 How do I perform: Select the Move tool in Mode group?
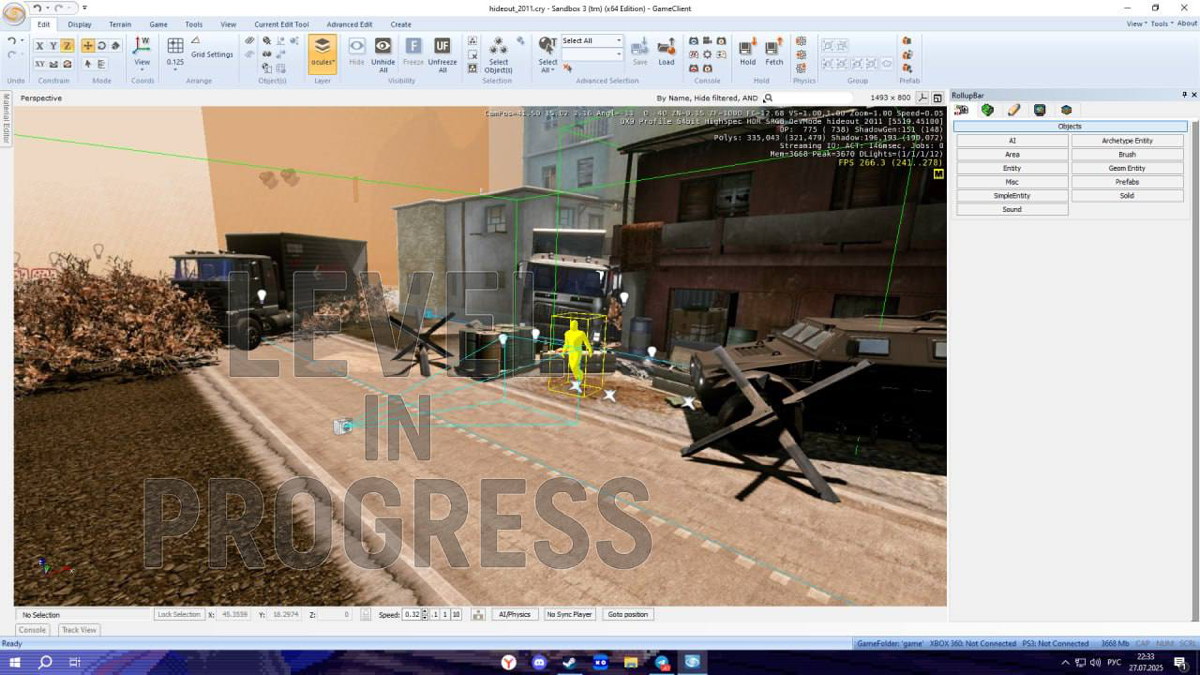point(88,46)
